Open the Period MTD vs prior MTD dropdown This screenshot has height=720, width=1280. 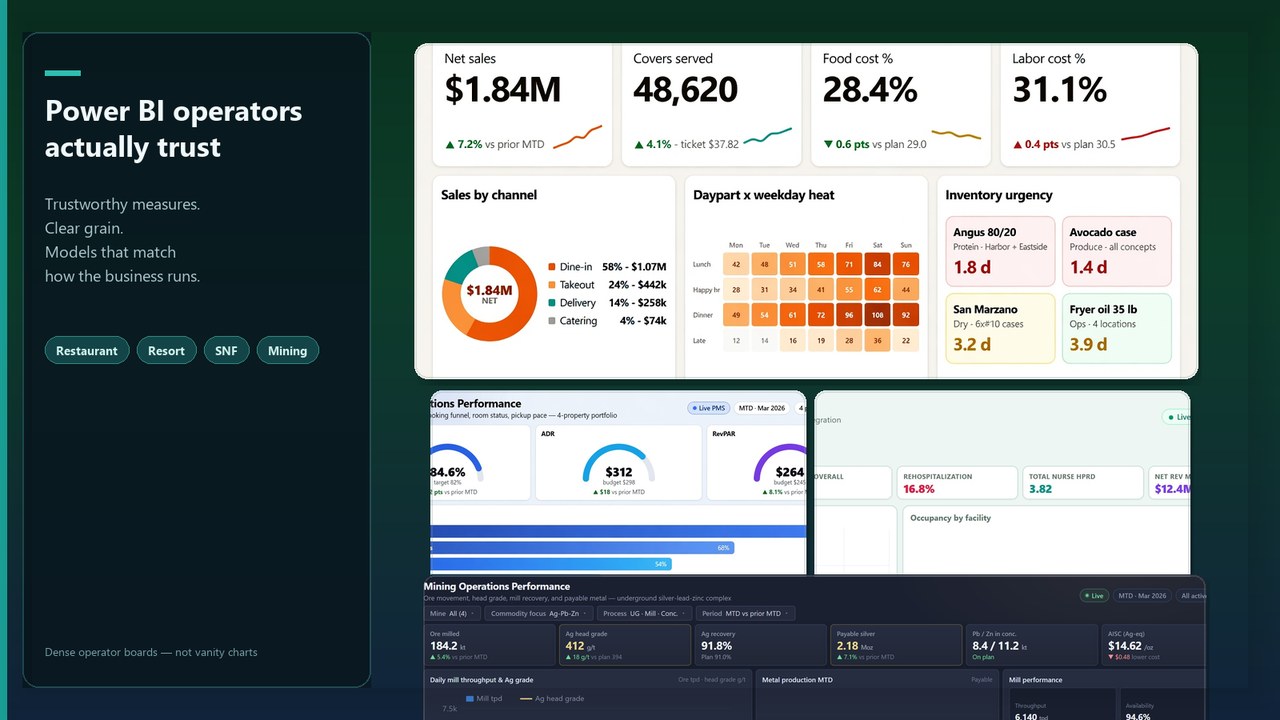tap(746, 613)
